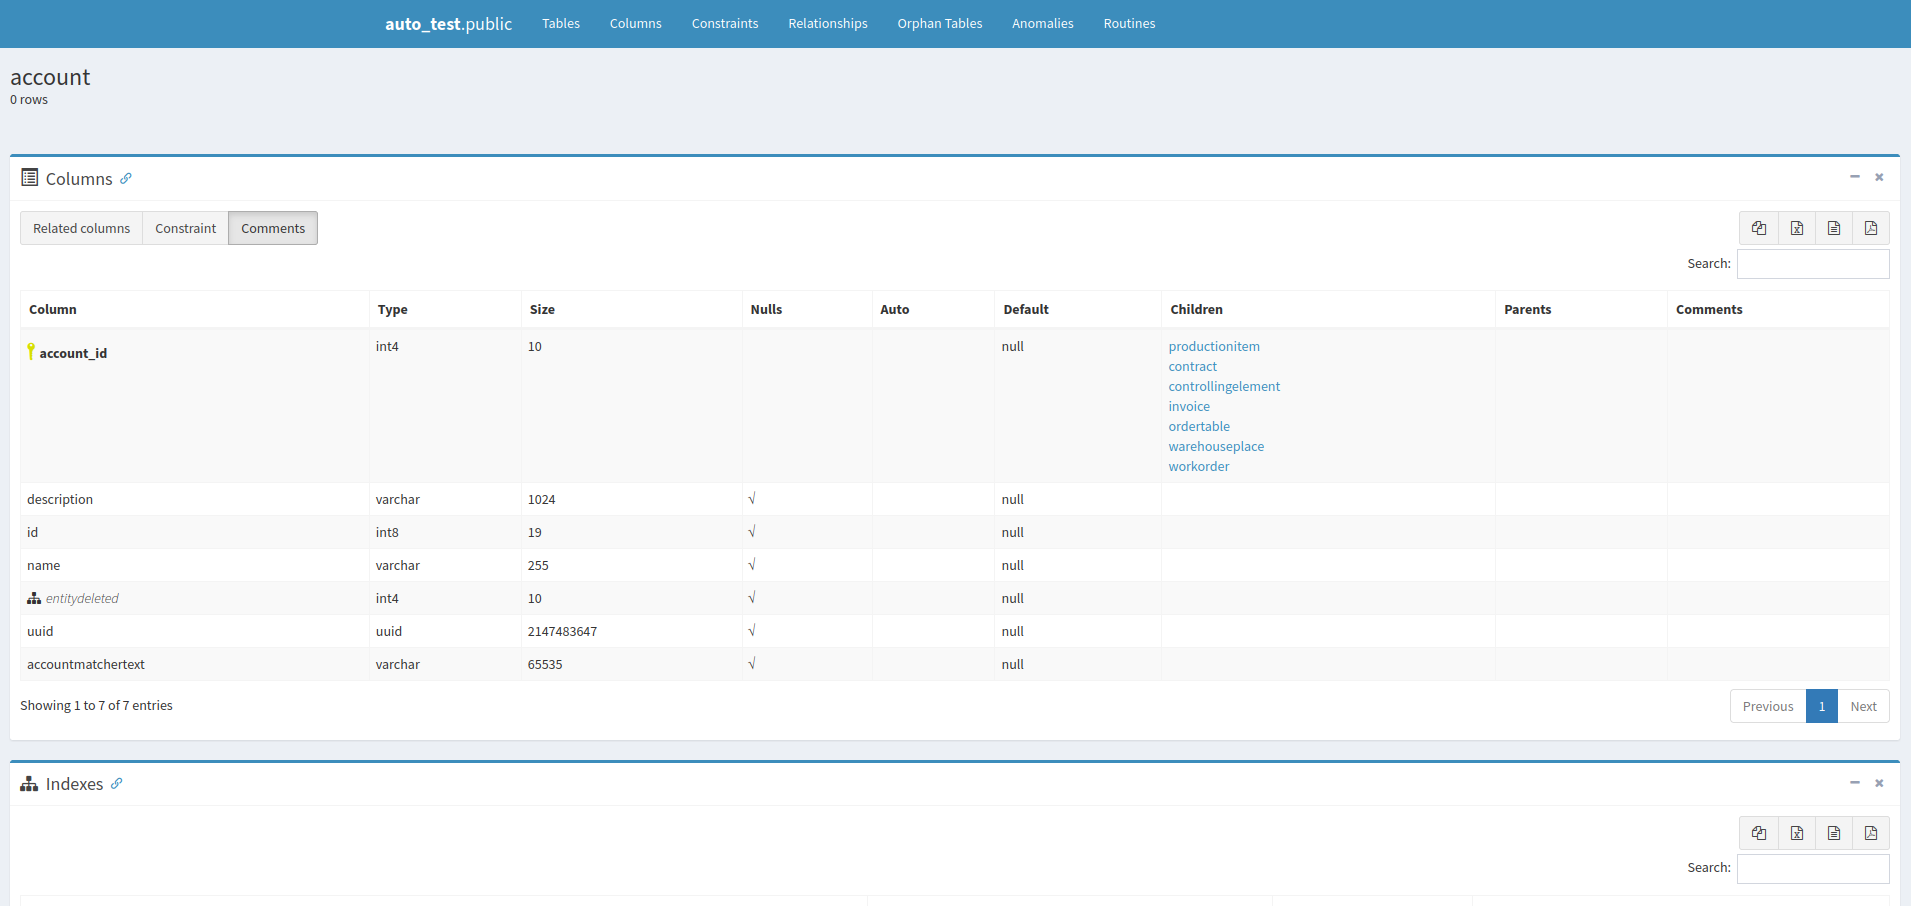Image resolution: width=1911 pixels, height=906 pixels.
Task: Toggle the Constraint column visibility button
Action: (185, 228)
